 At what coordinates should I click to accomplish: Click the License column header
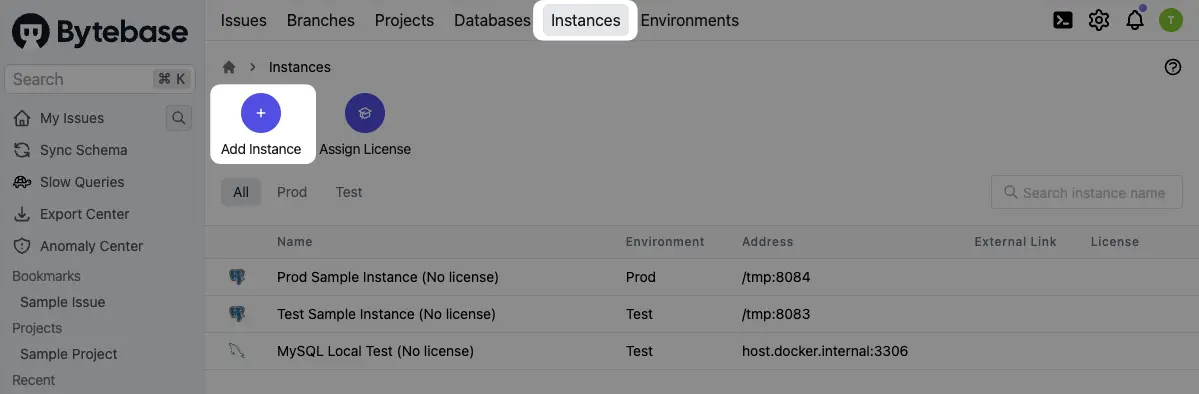pos(1115,242)
